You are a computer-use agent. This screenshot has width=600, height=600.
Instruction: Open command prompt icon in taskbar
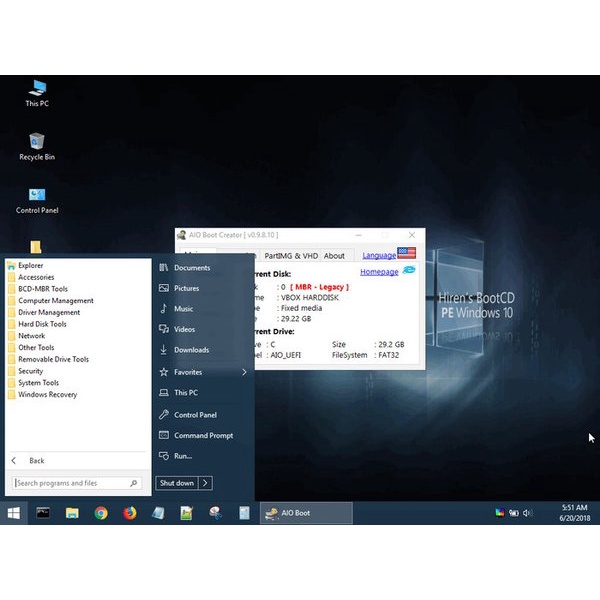pyautogui.click(x=43, y=513)
